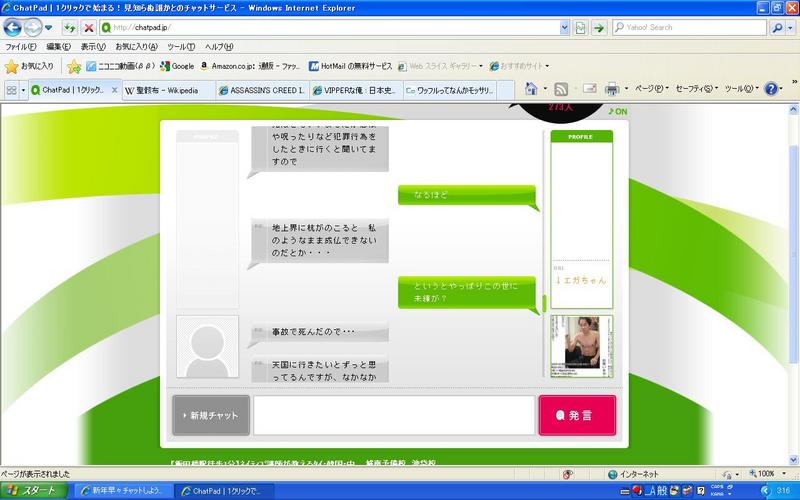Switch to 新年早々チャットしよう taskbar window

[122, 491]
